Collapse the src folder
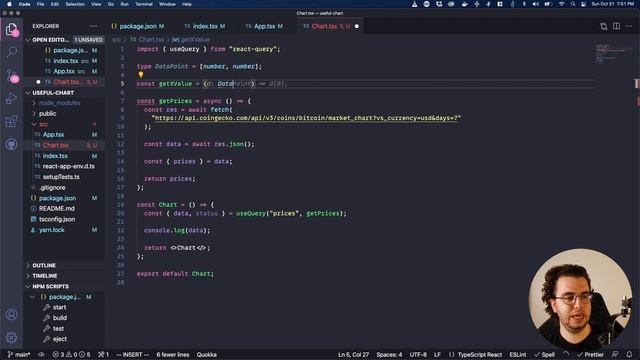The width and height of the screenshot is (640, 360). (x=43, y=124)
